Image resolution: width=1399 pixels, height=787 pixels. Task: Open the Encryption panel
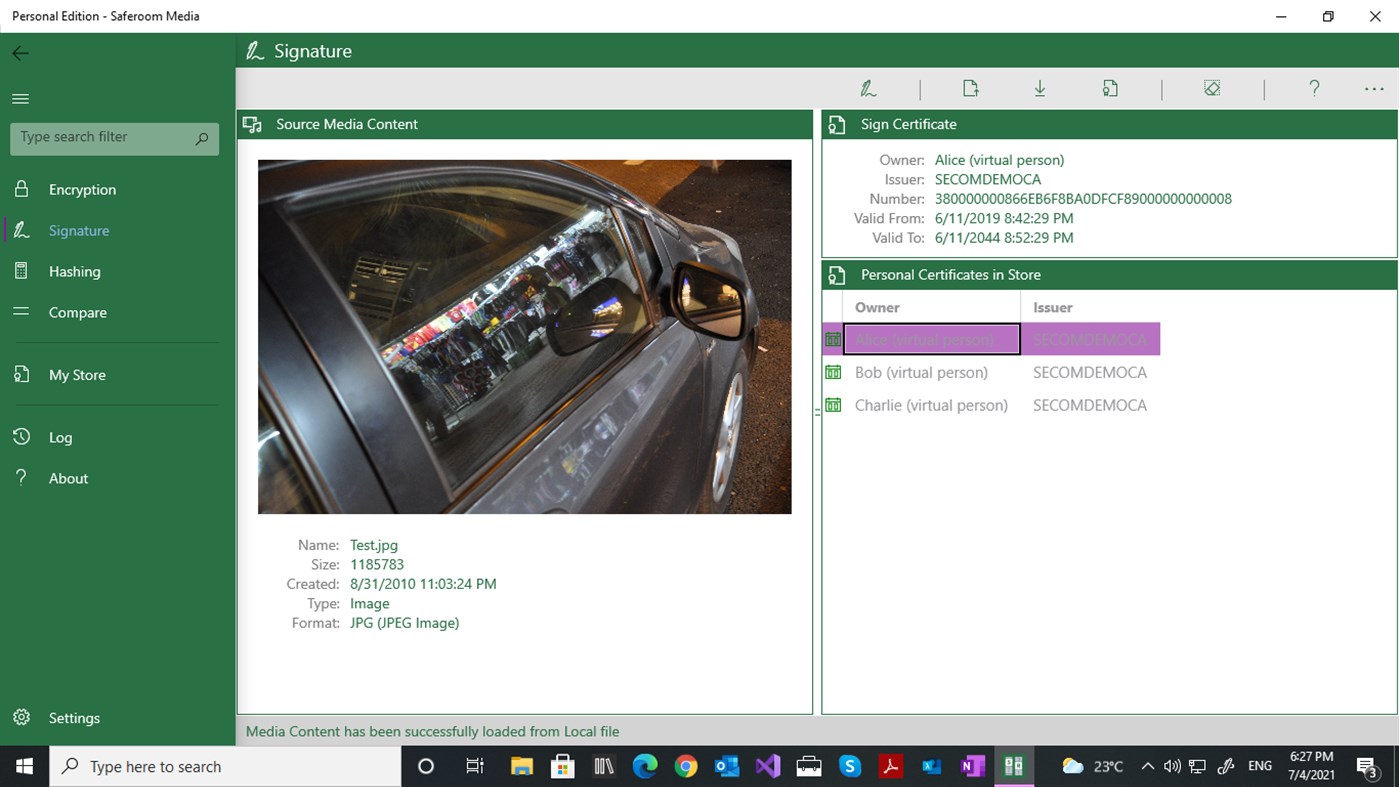(x=81, y=189)
